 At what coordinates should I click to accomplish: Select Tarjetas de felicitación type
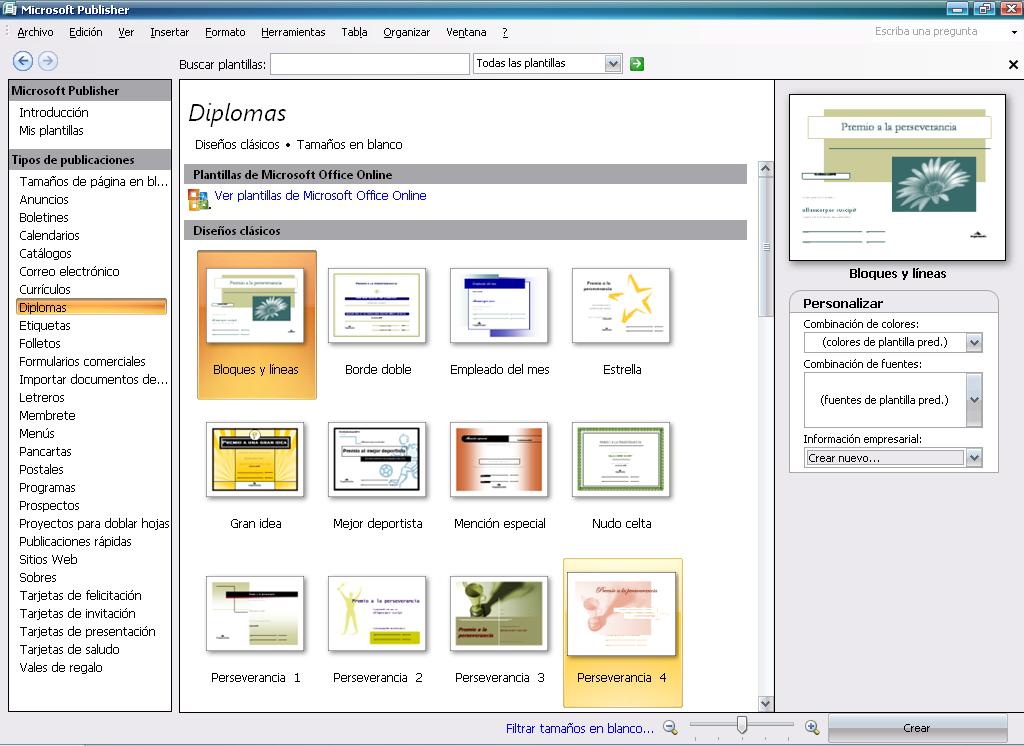click(x=80, y=596)
